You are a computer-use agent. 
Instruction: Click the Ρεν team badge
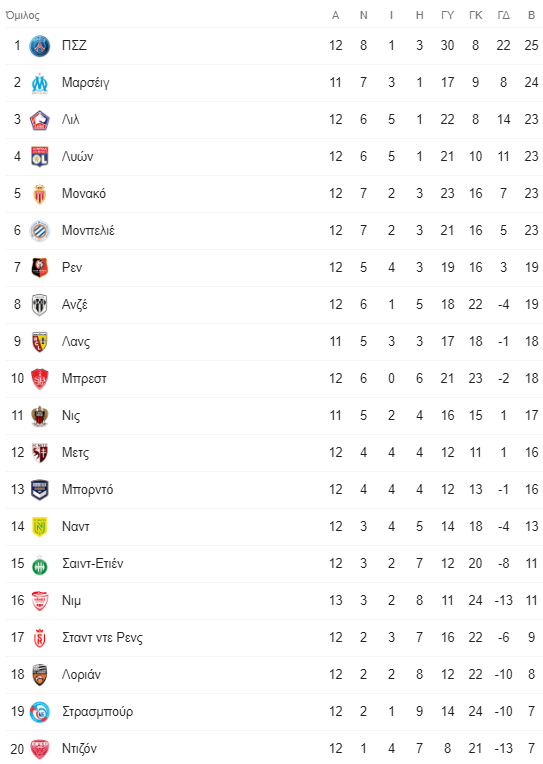coord(39,268)
